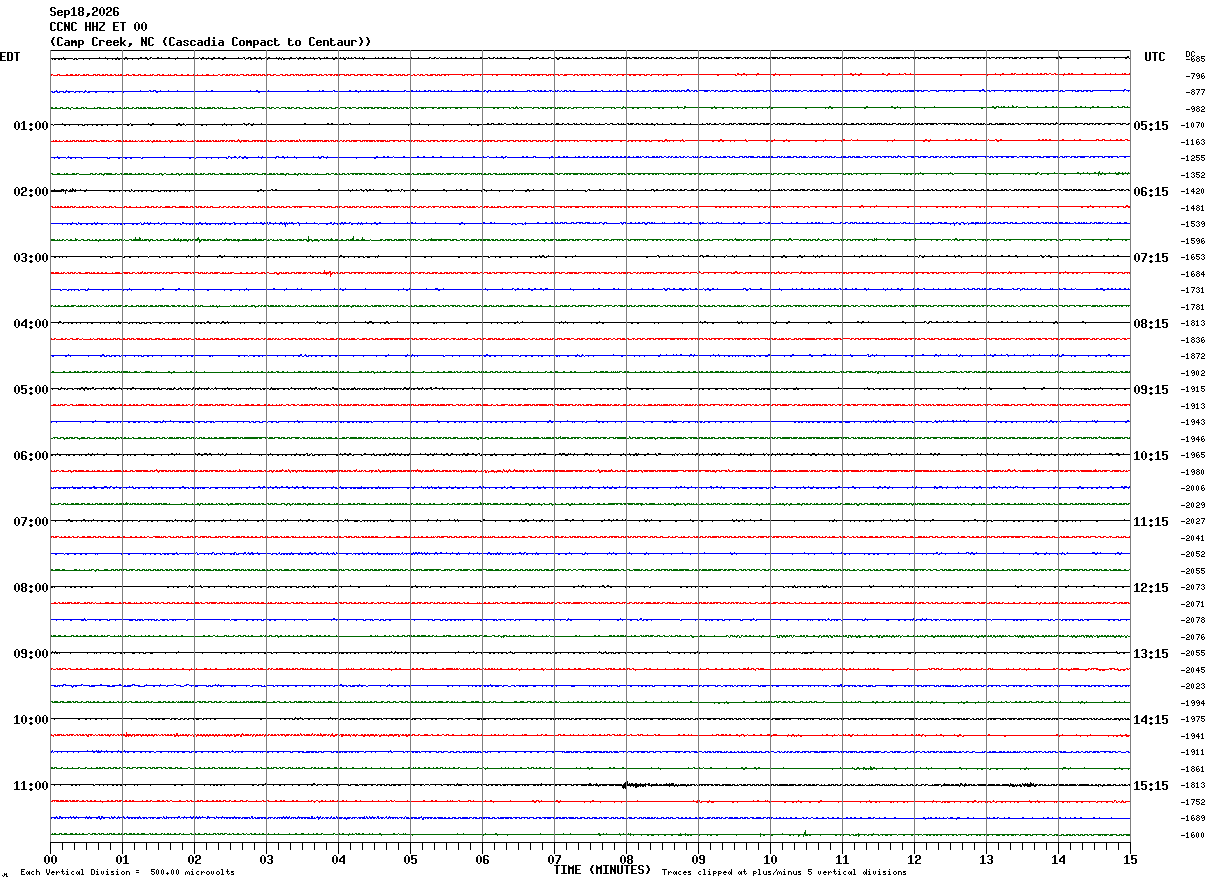1210x886 pixels.
Task: Click the vertical division scale note
Action: tap(127, 873)
